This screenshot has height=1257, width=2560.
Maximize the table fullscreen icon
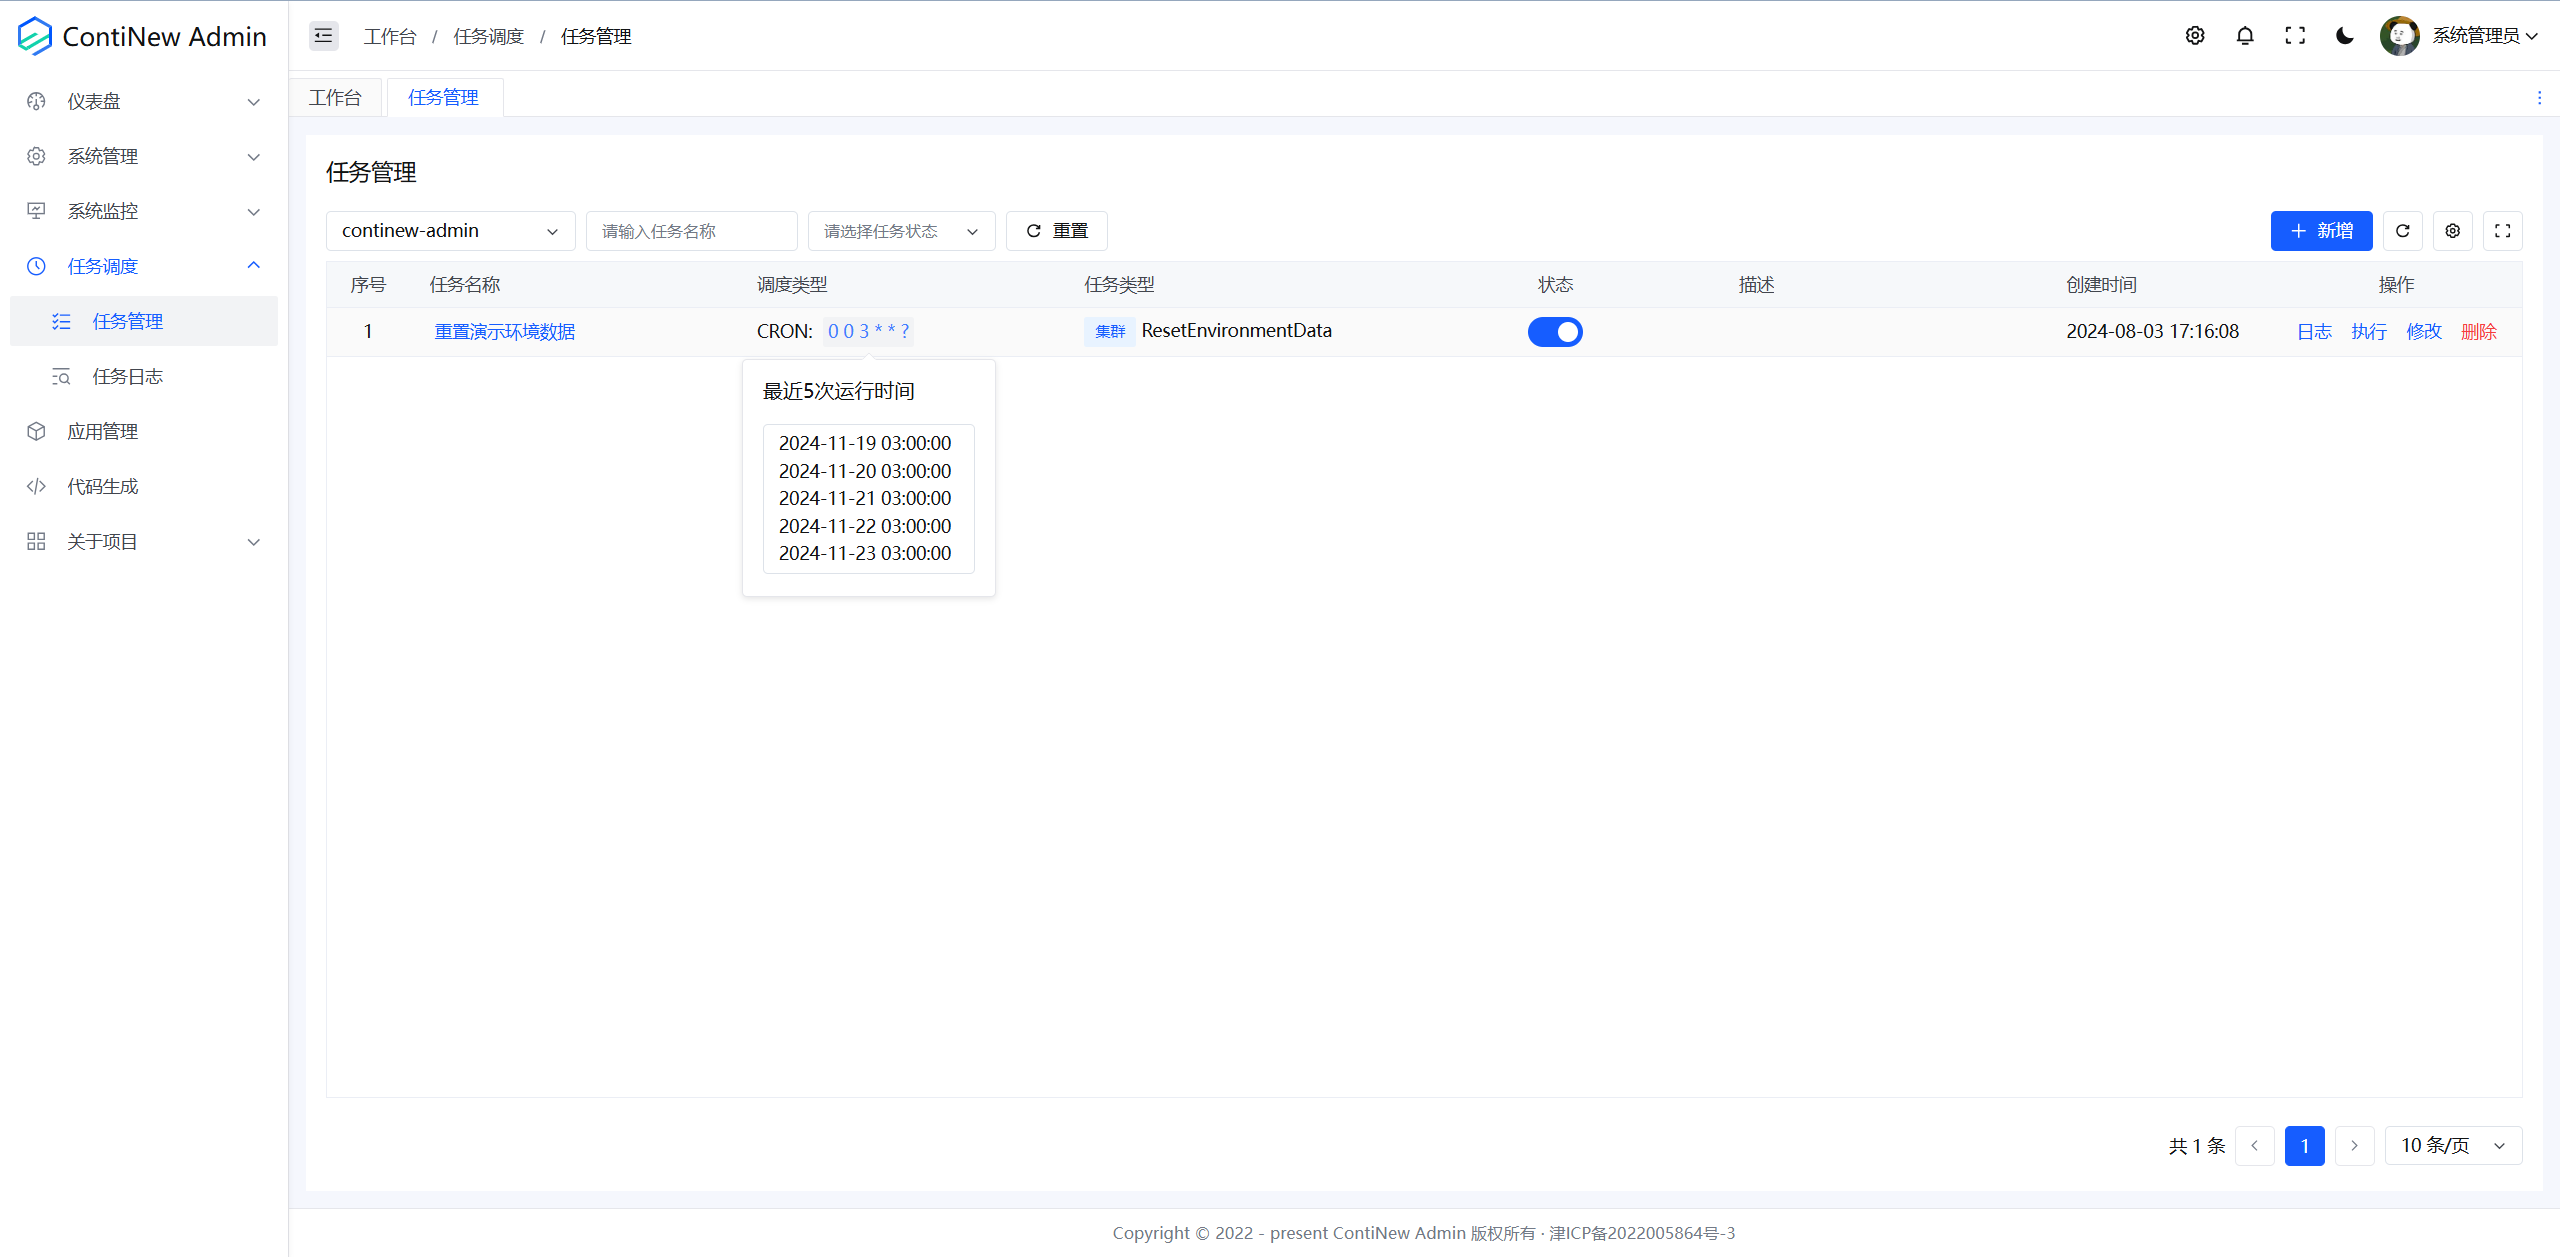(2503, 231)
